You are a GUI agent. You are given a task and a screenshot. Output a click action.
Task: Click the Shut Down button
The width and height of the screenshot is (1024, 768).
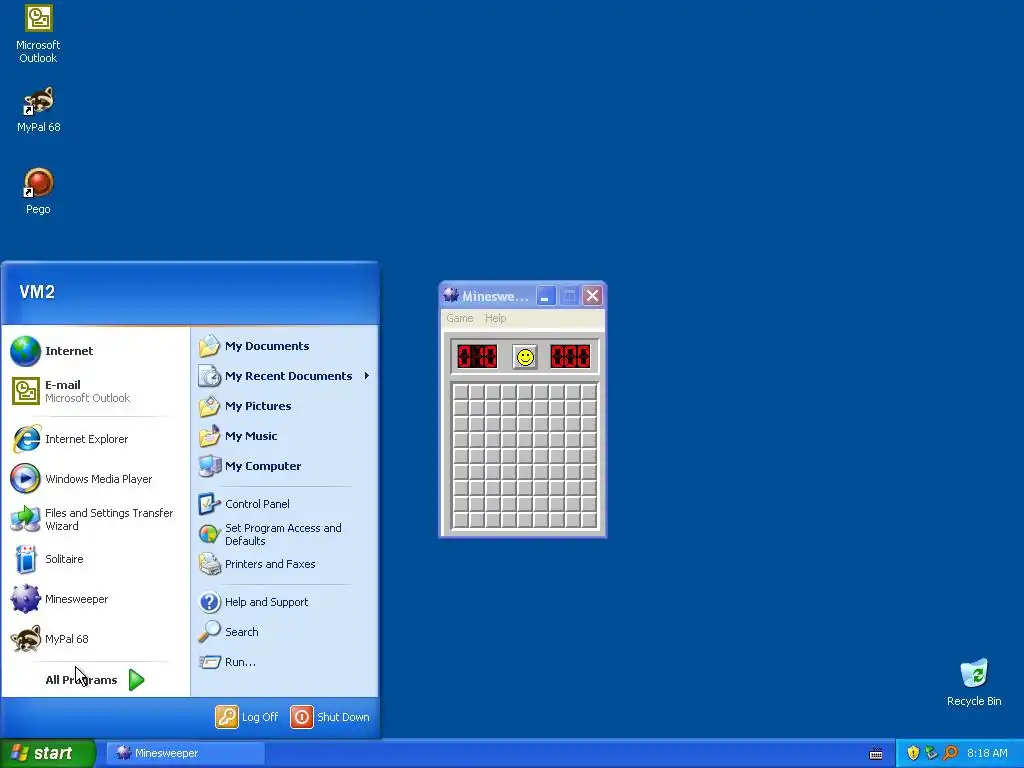330,717
